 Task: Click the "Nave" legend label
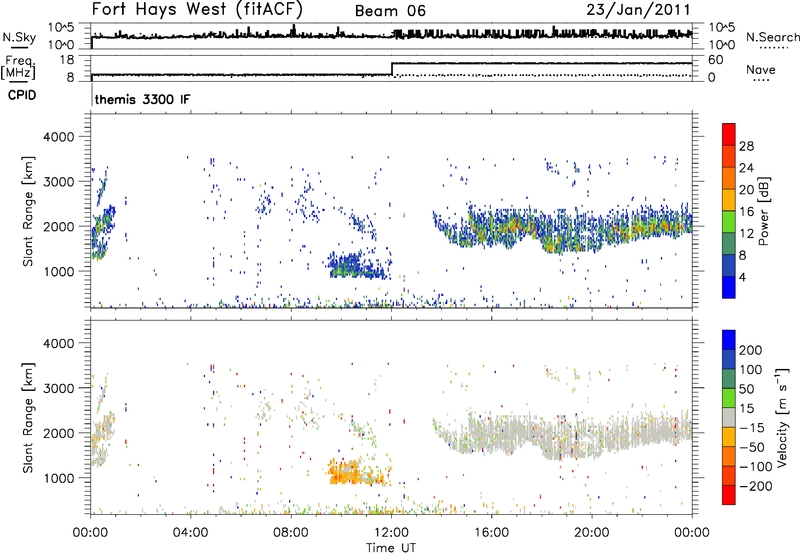761,69
